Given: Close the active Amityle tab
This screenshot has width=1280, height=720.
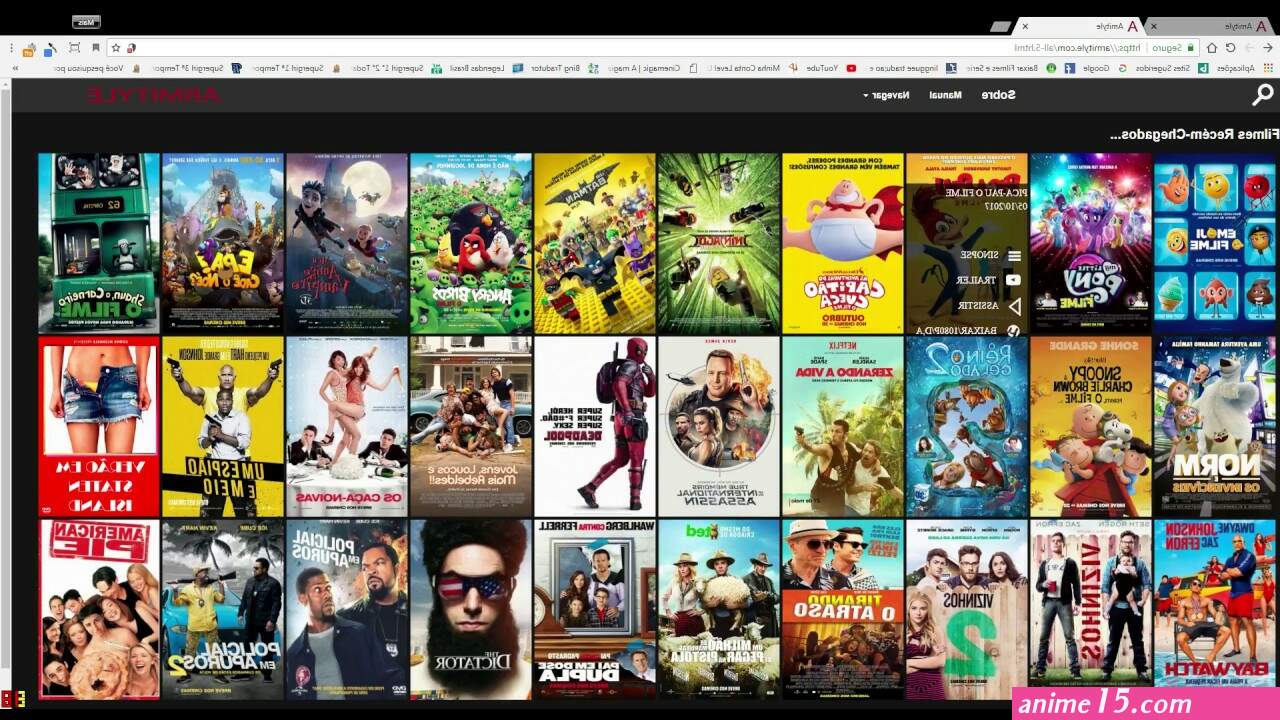Looking at the screenshot, I should [x=1025, y=26].
